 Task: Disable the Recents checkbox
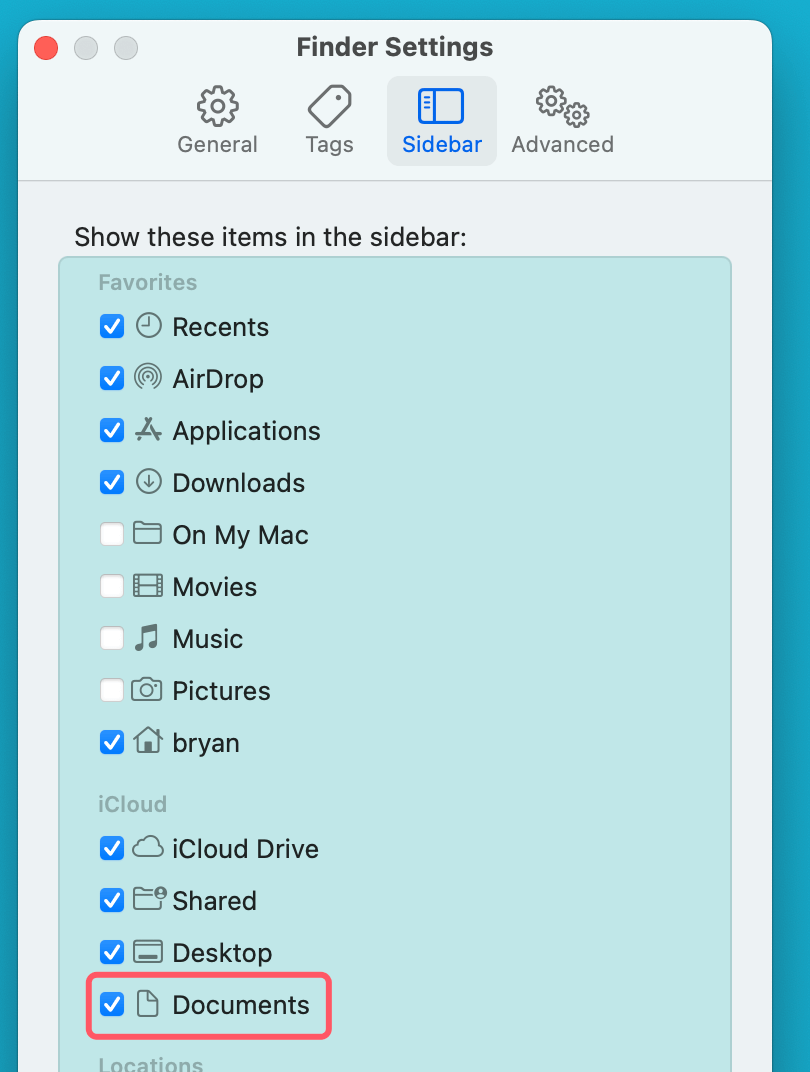[111, 326]
